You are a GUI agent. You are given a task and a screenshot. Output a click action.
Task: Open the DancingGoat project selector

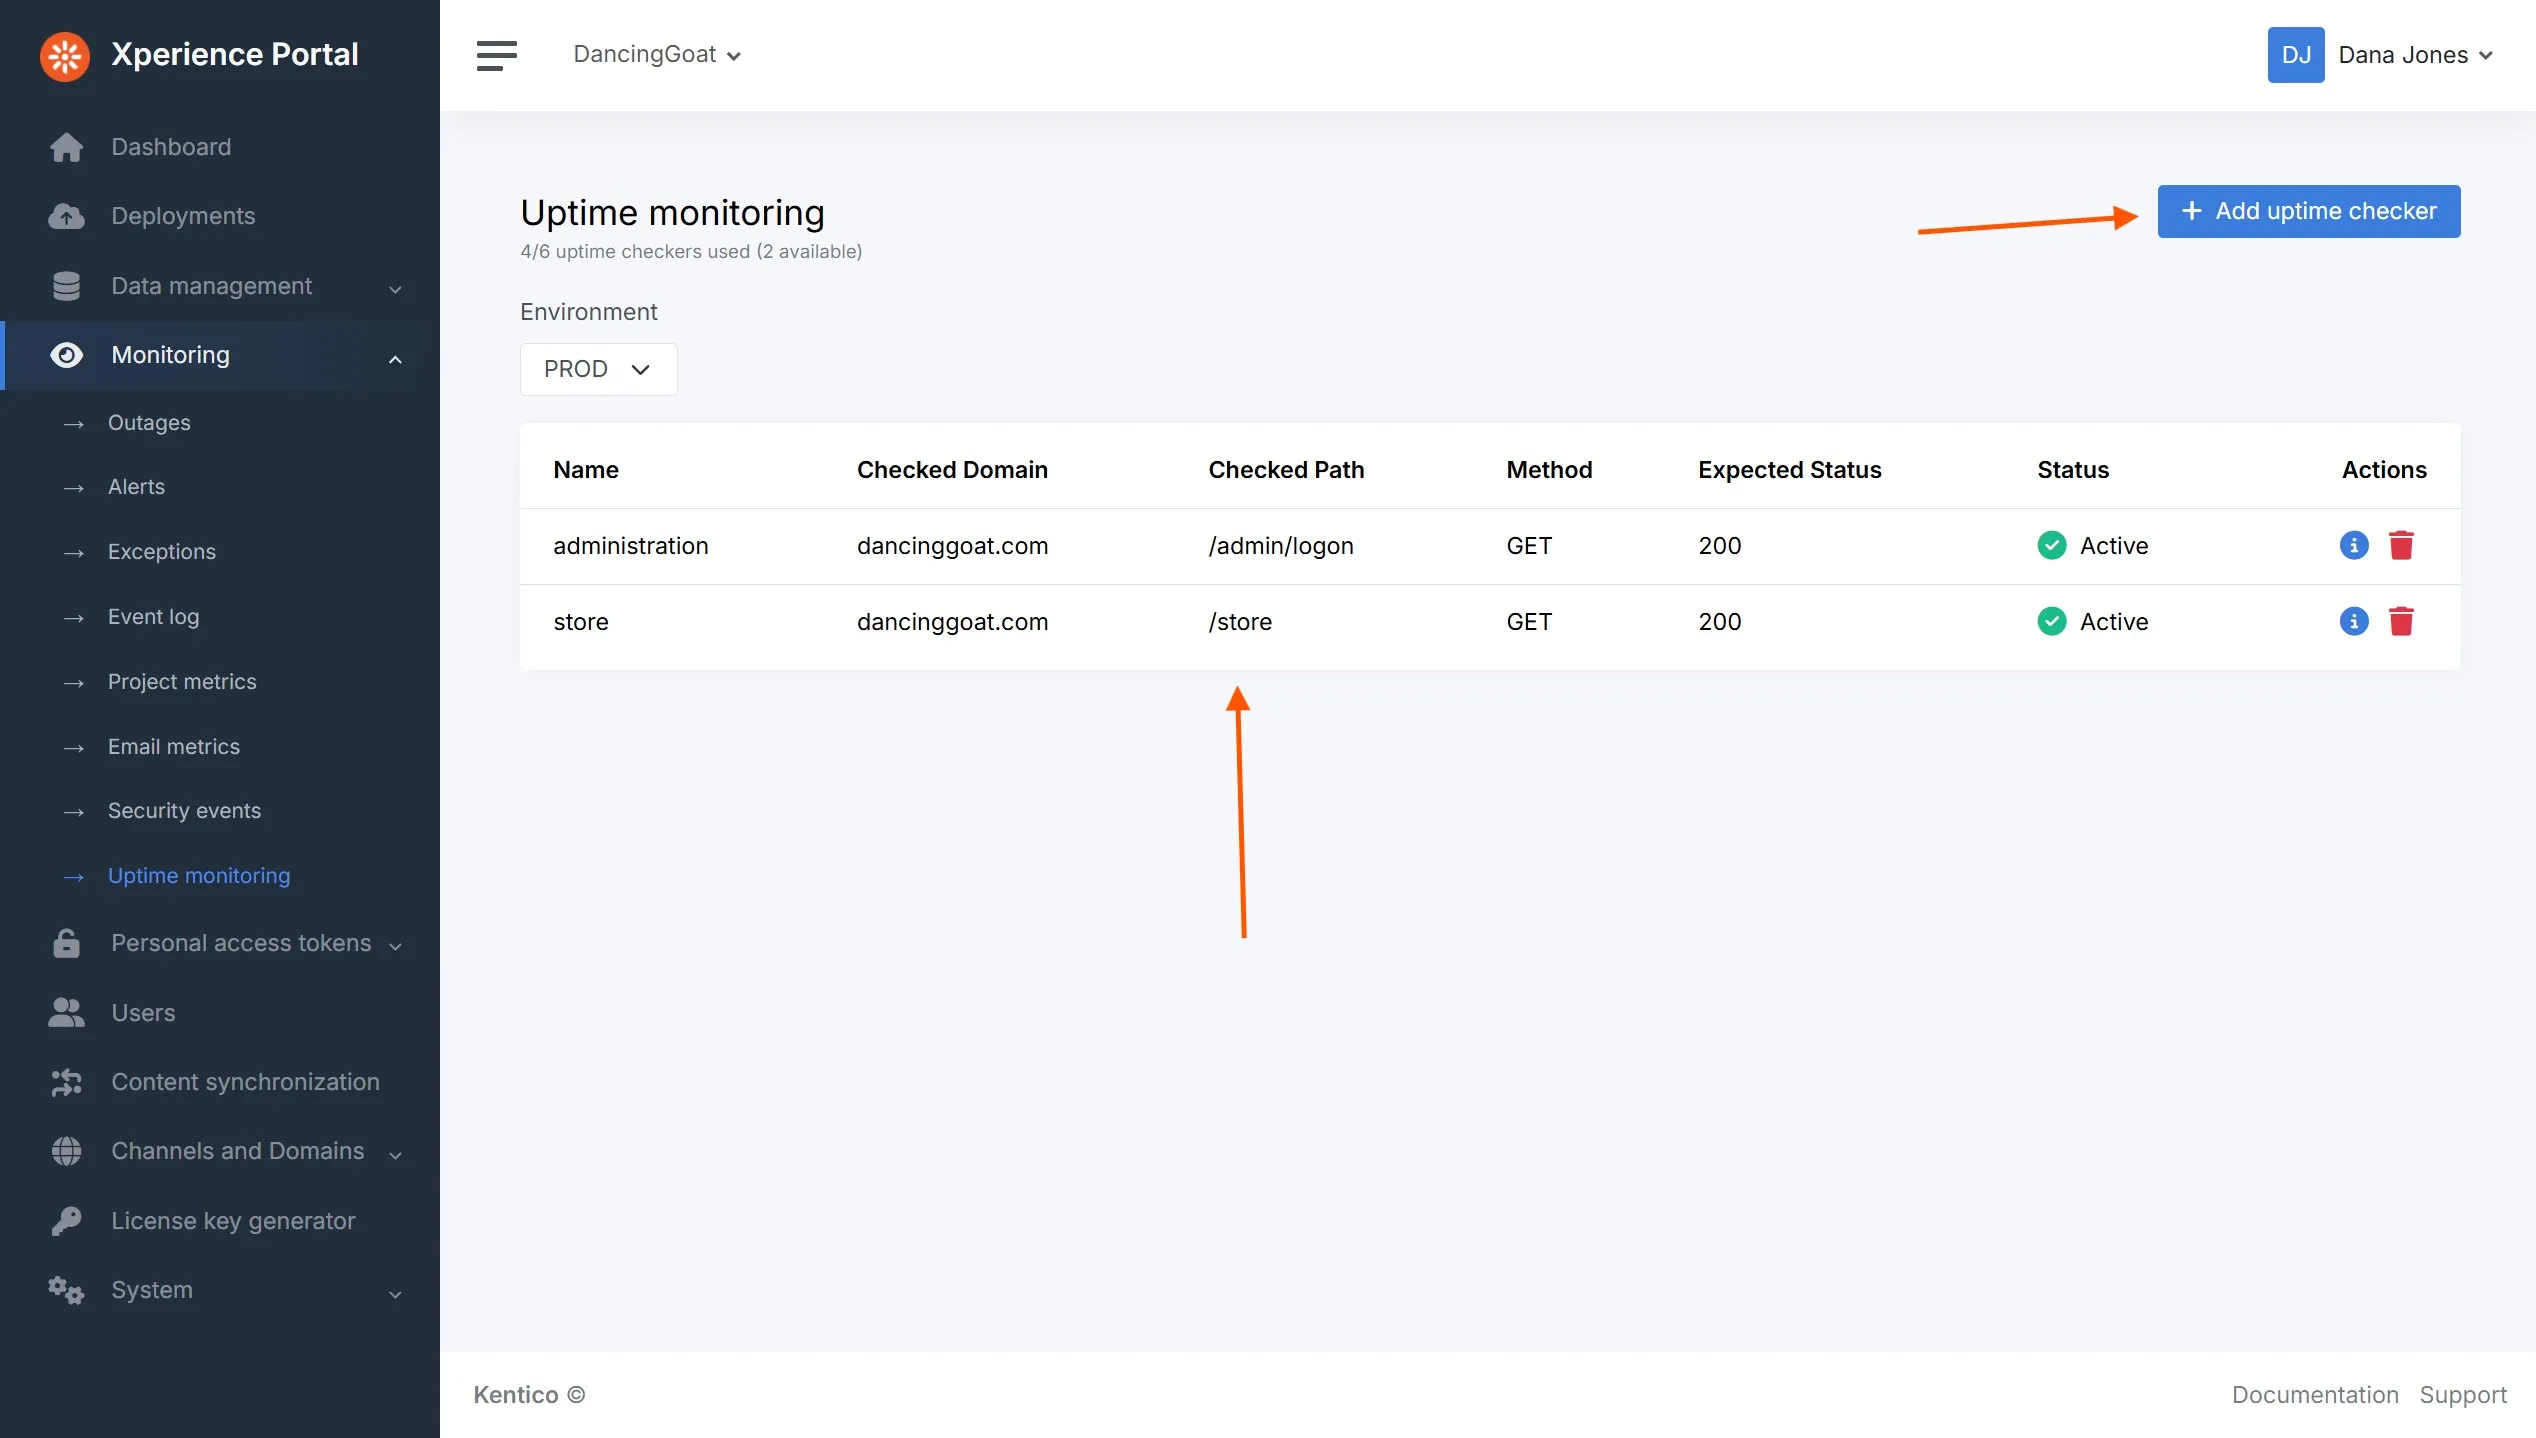pyautogui.click(x=656, y=55)
